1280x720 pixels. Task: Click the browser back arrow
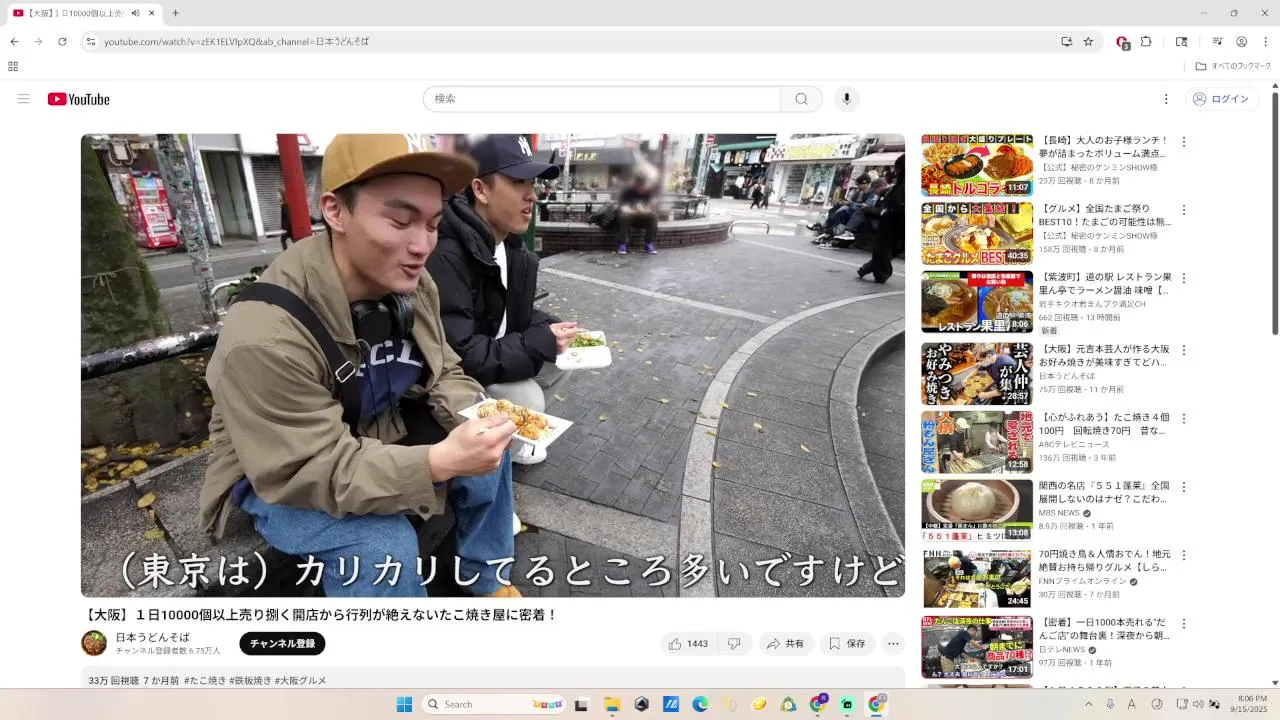click(x=14, y=41)
